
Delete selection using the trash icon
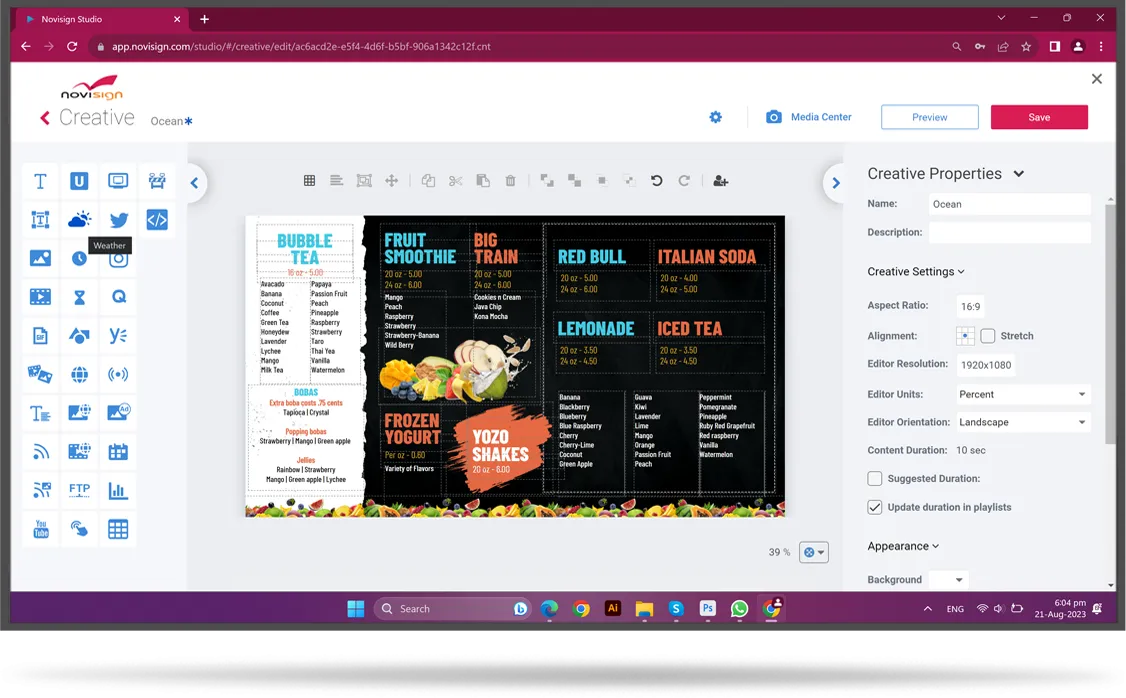pos(510,180)
